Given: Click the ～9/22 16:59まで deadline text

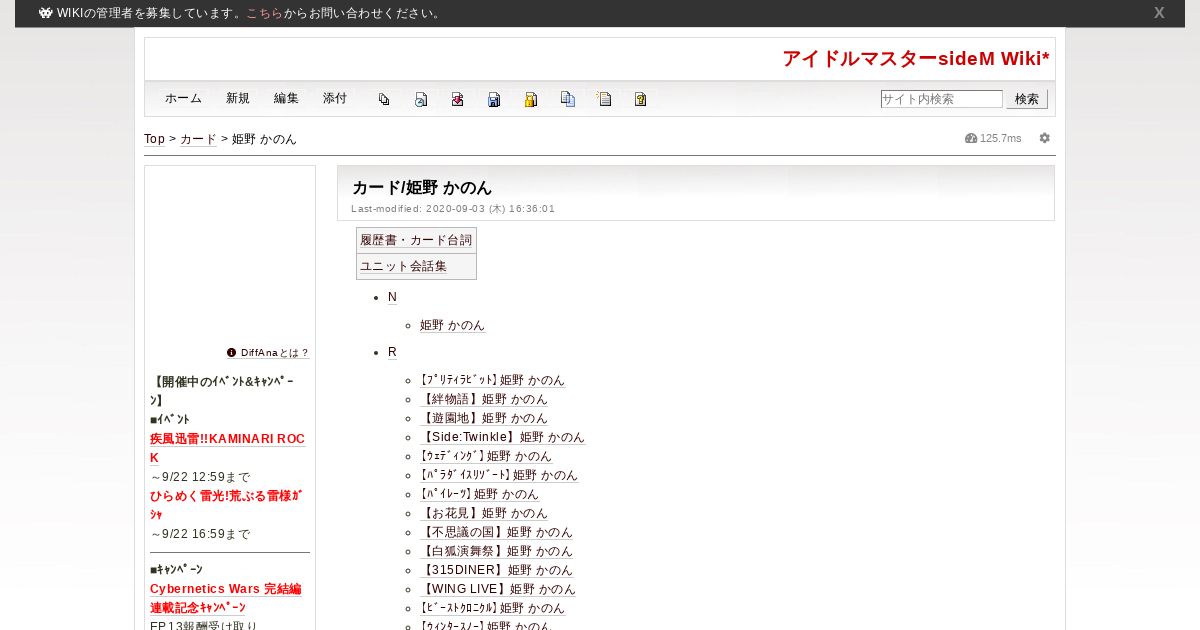Looking at the screenshot, I should [200, 534].
